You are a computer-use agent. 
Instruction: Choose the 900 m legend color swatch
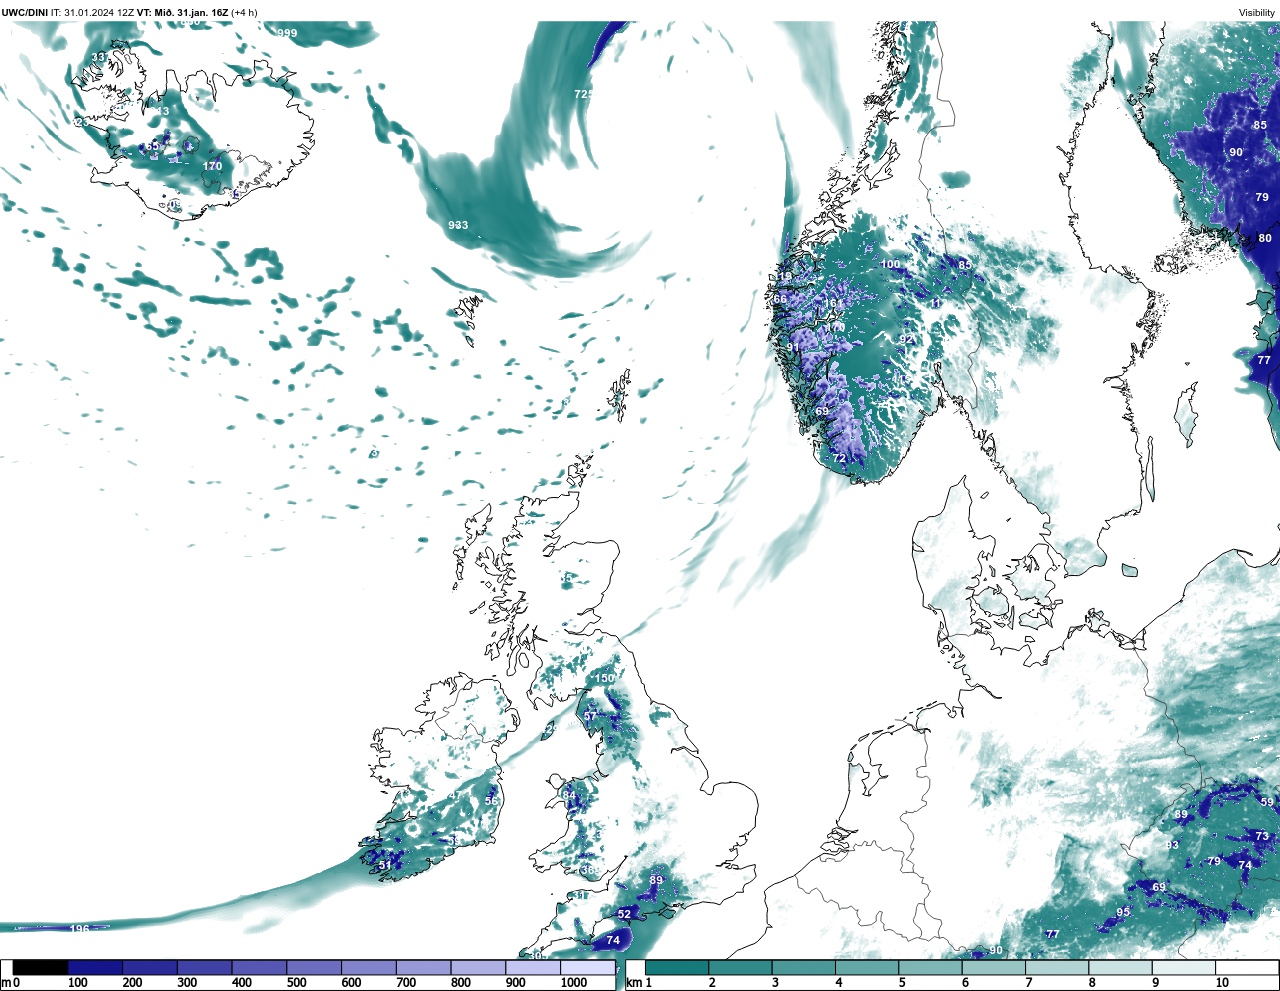point(532,968)
